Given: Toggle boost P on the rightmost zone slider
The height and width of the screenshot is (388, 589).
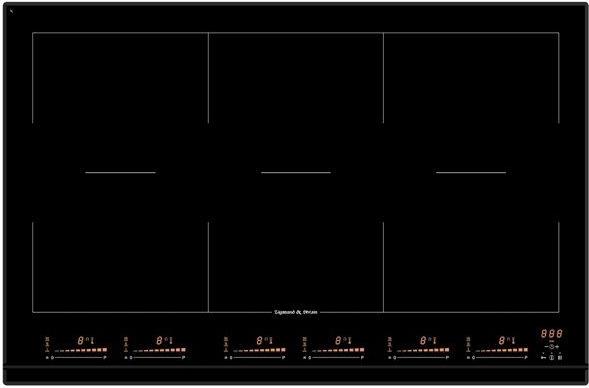Looking at the screenshot, I should [x=526, y=358].
